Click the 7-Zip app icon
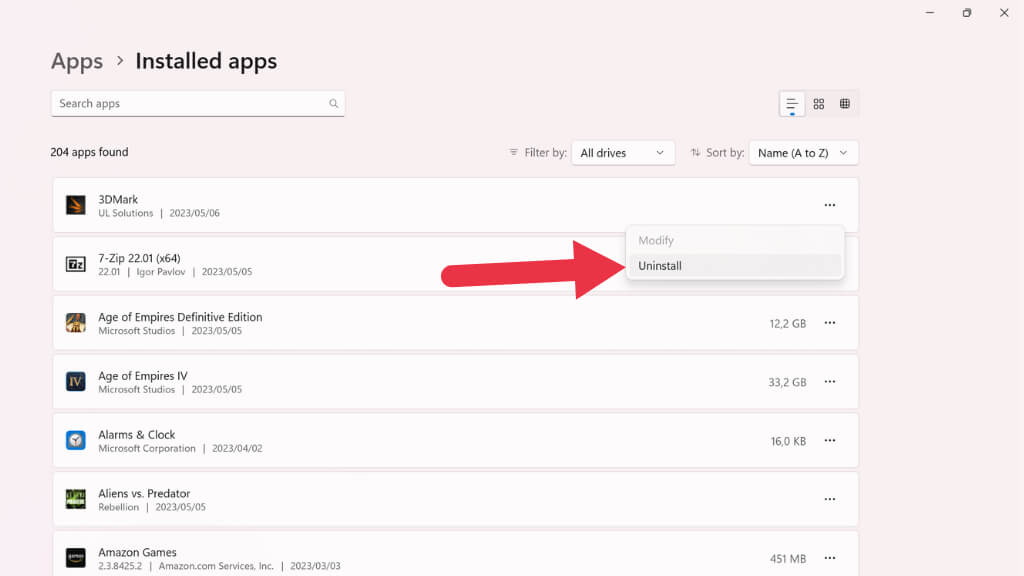1024x576 pixels. point(76,264)
